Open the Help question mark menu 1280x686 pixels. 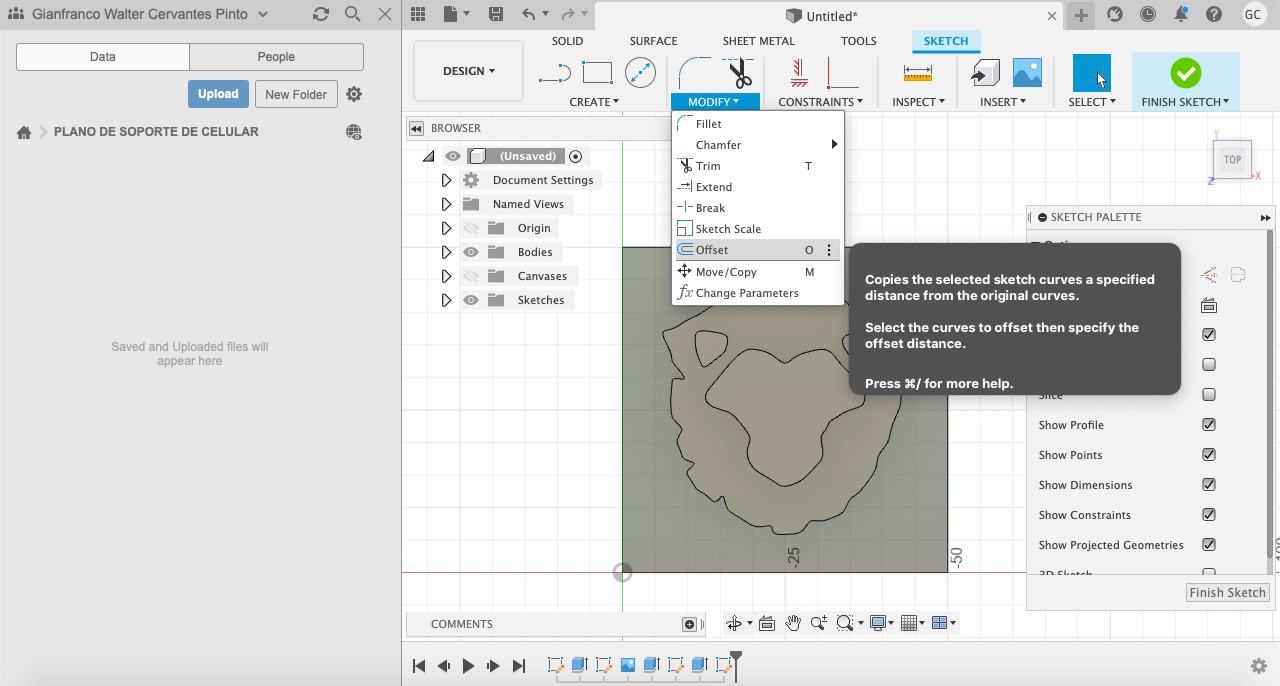point(1214,15)
